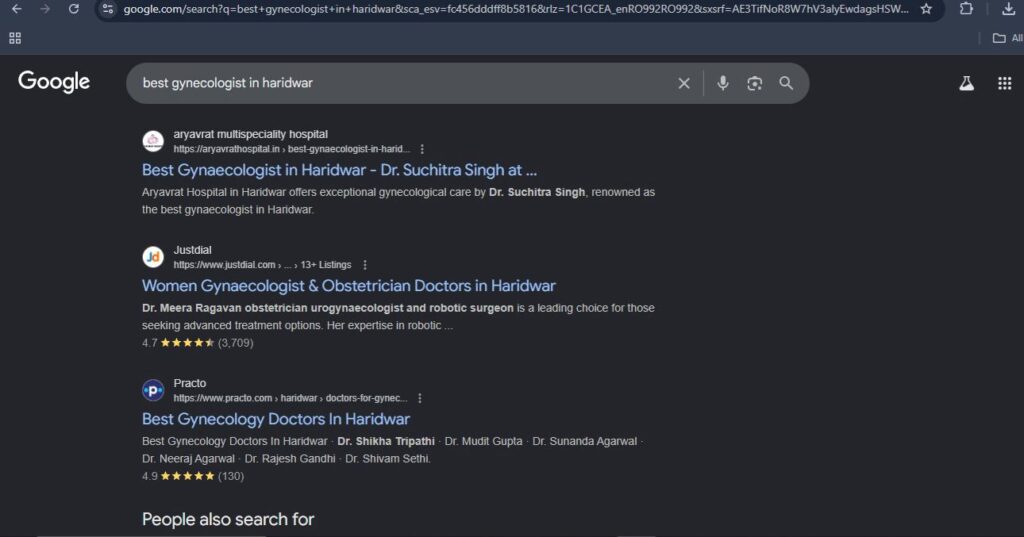Click the magnifier search button

point(786,84)
